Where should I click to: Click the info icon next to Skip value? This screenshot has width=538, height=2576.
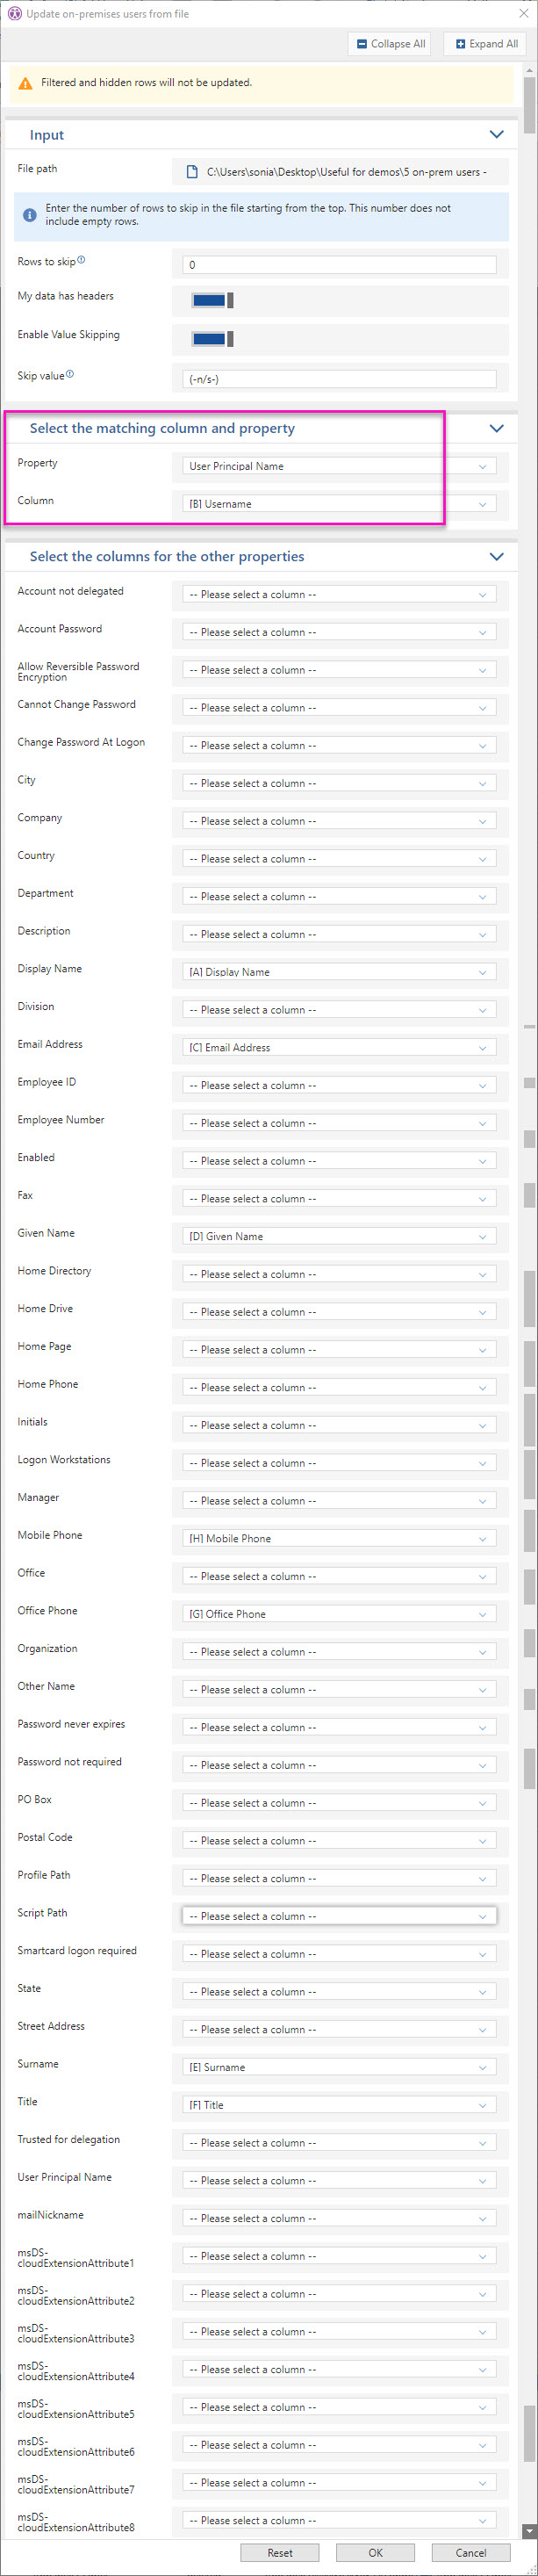[70, 375]
